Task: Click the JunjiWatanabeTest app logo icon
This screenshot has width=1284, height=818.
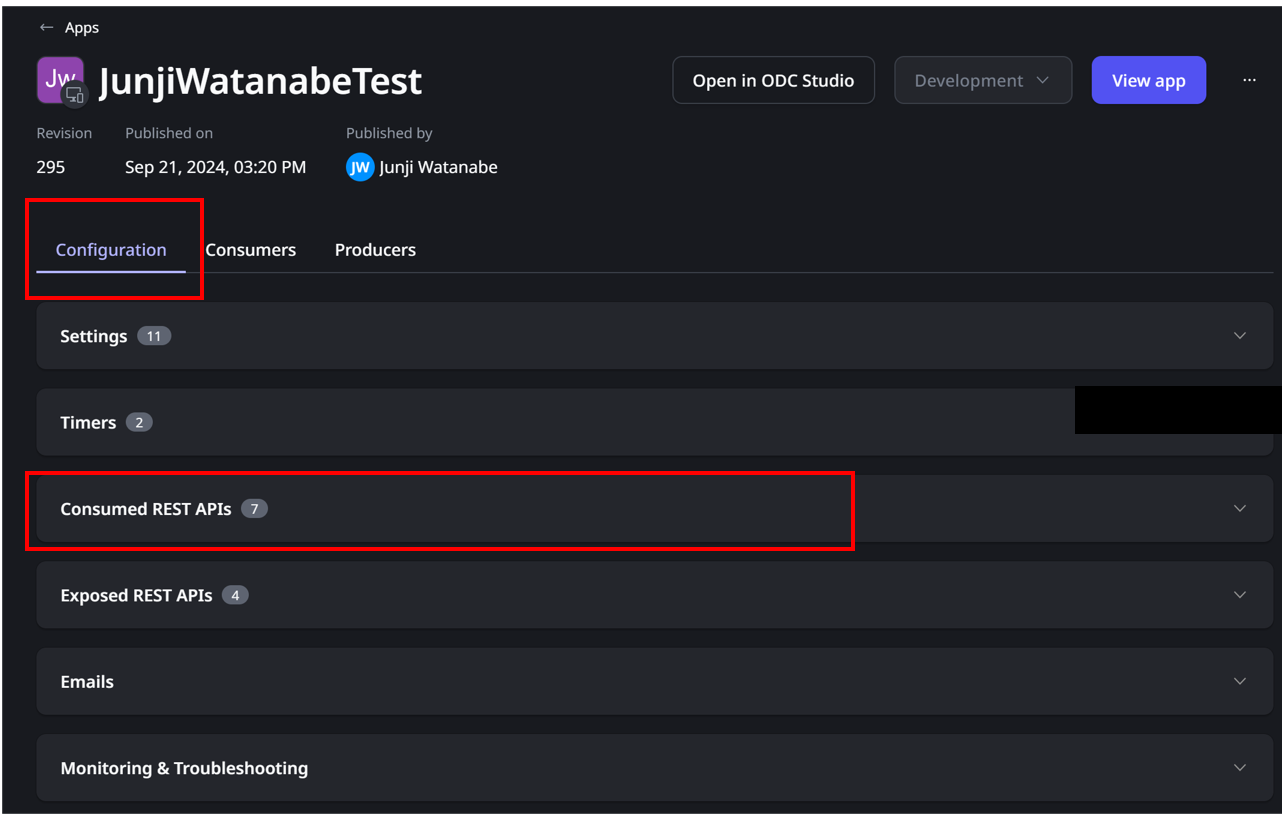Action: [59, 78]
